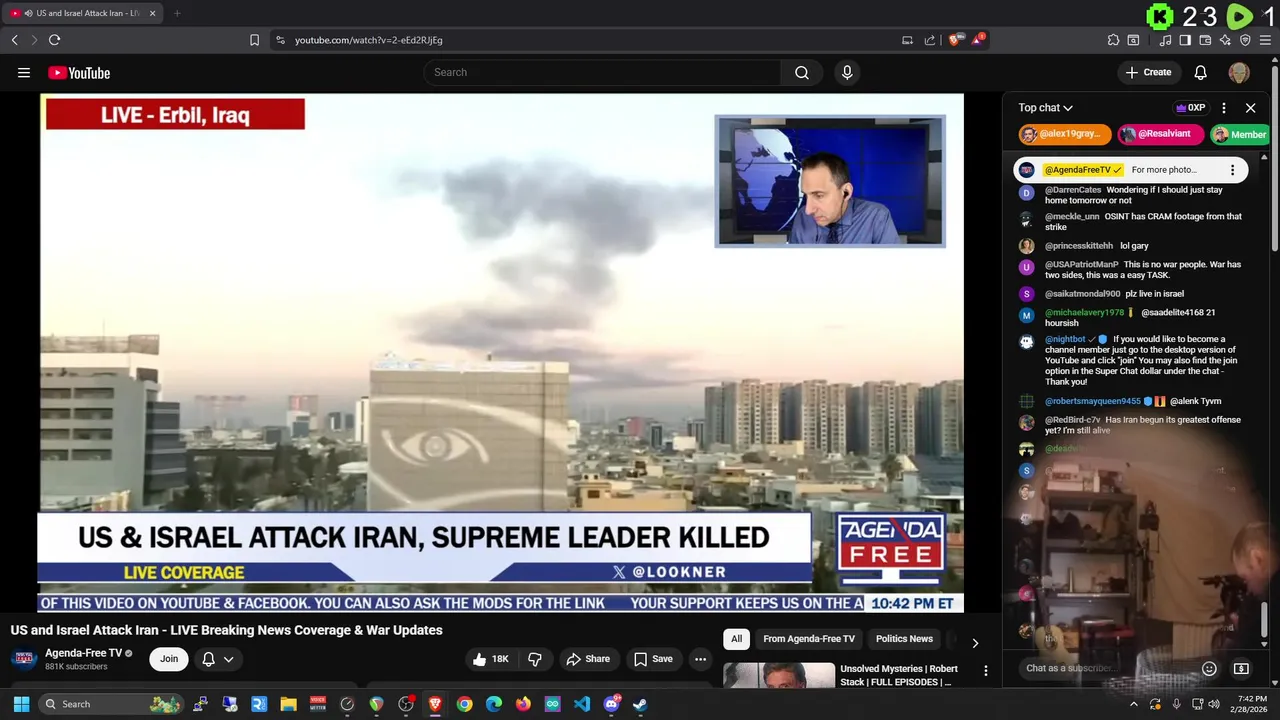This screenshot has height=720, width=1280.
Task: Click the Share button
Action: pos(588,659)
